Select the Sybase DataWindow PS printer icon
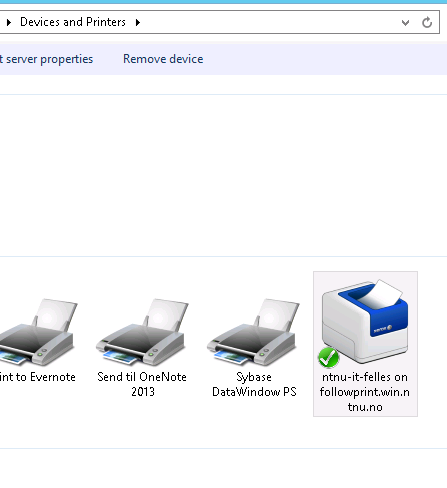 pyautogui.click(x=253, y=332)
